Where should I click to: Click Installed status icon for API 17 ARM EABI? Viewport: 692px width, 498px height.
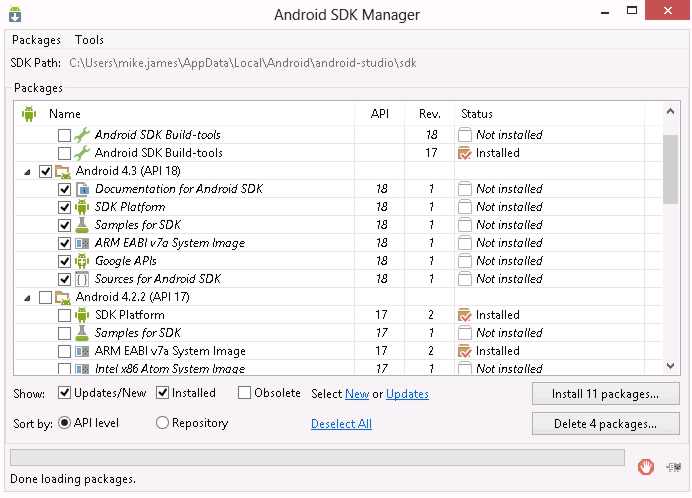pos(465,351)
